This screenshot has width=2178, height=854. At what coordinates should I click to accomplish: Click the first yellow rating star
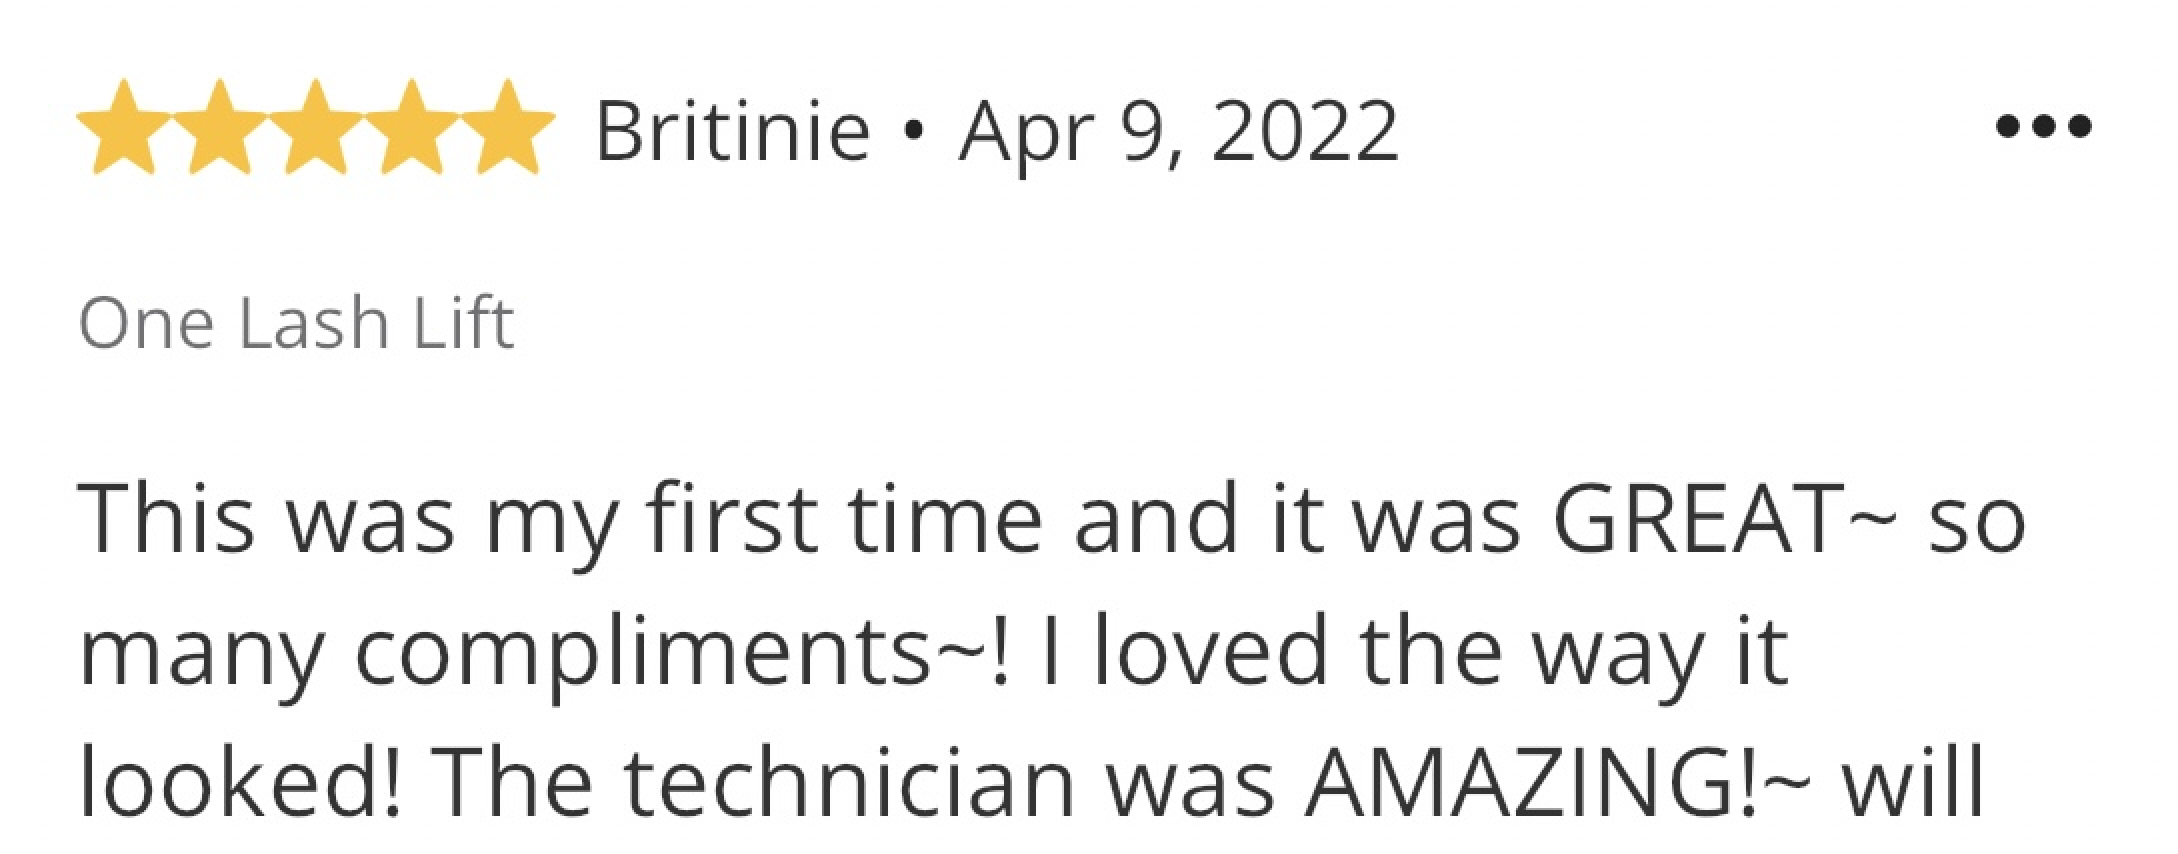pos(124,128)
